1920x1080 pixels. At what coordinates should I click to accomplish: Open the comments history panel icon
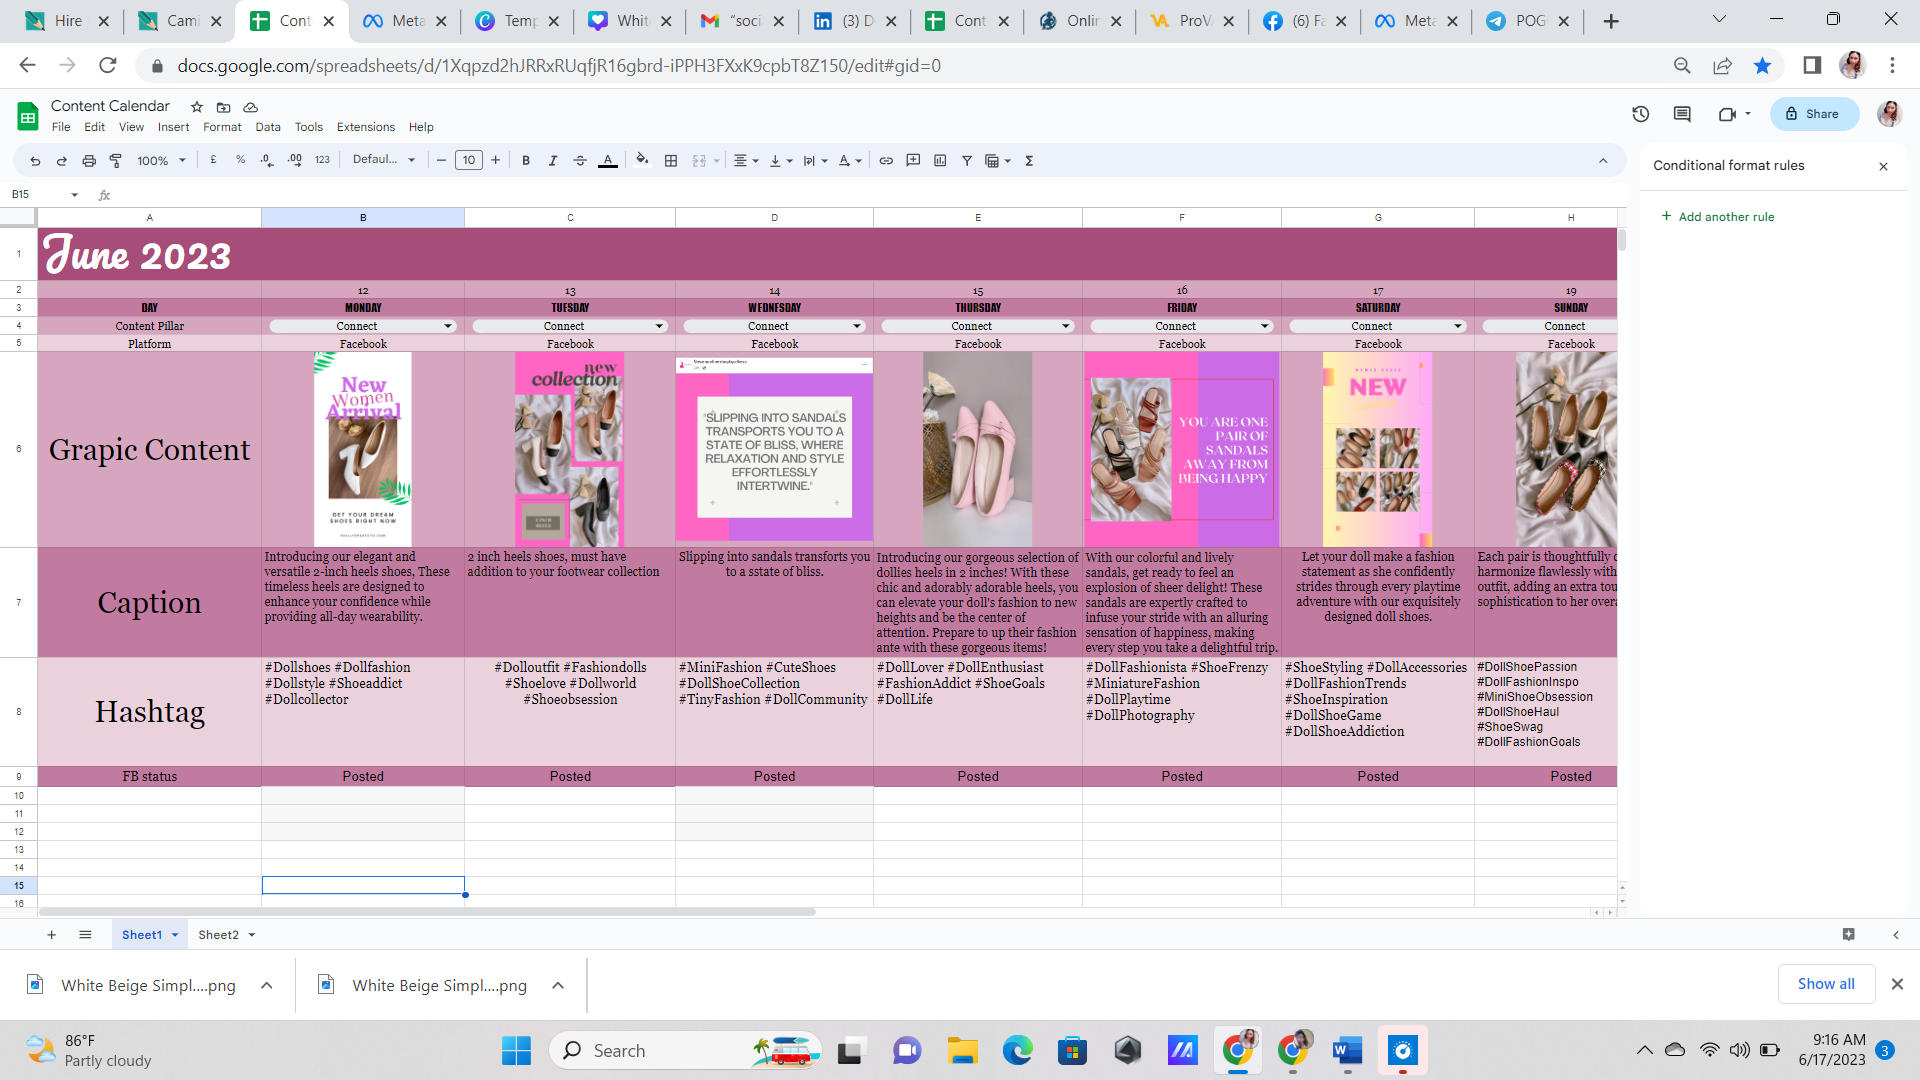(x=1682, y=114)
